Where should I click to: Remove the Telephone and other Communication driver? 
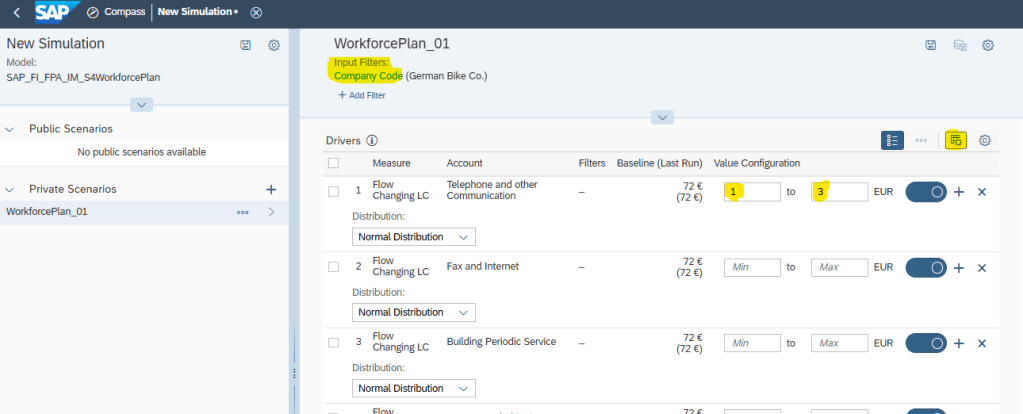[981, 192]
